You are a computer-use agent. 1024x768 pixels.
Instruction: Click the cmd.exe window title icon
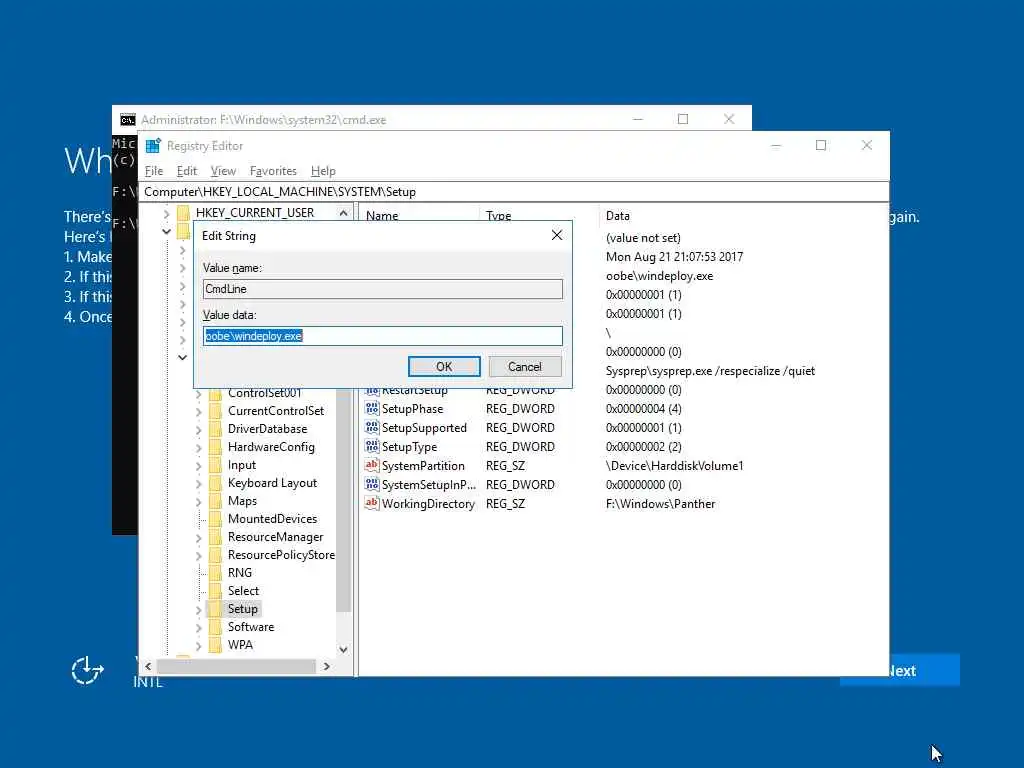coord(128,120)
